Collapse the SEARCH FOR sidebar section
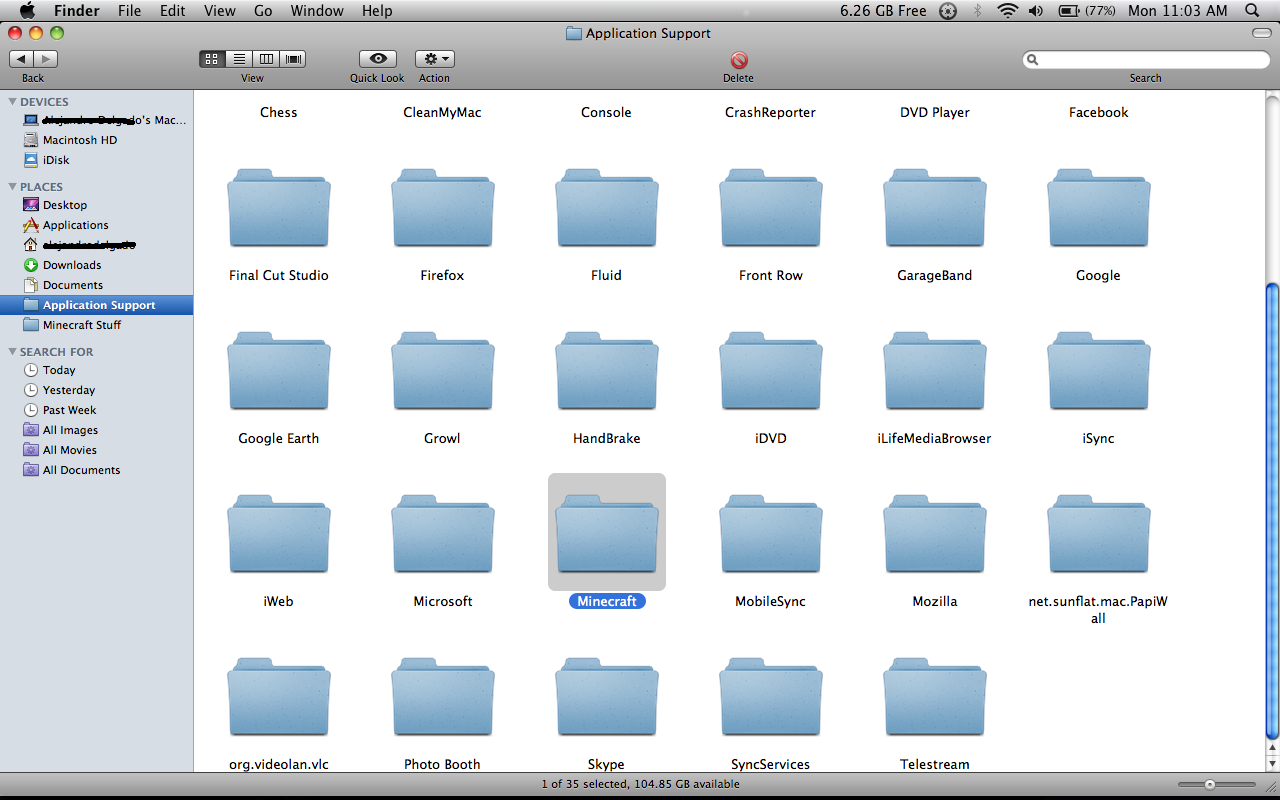This screenshot has height=800, width=1280. point(12,352)
